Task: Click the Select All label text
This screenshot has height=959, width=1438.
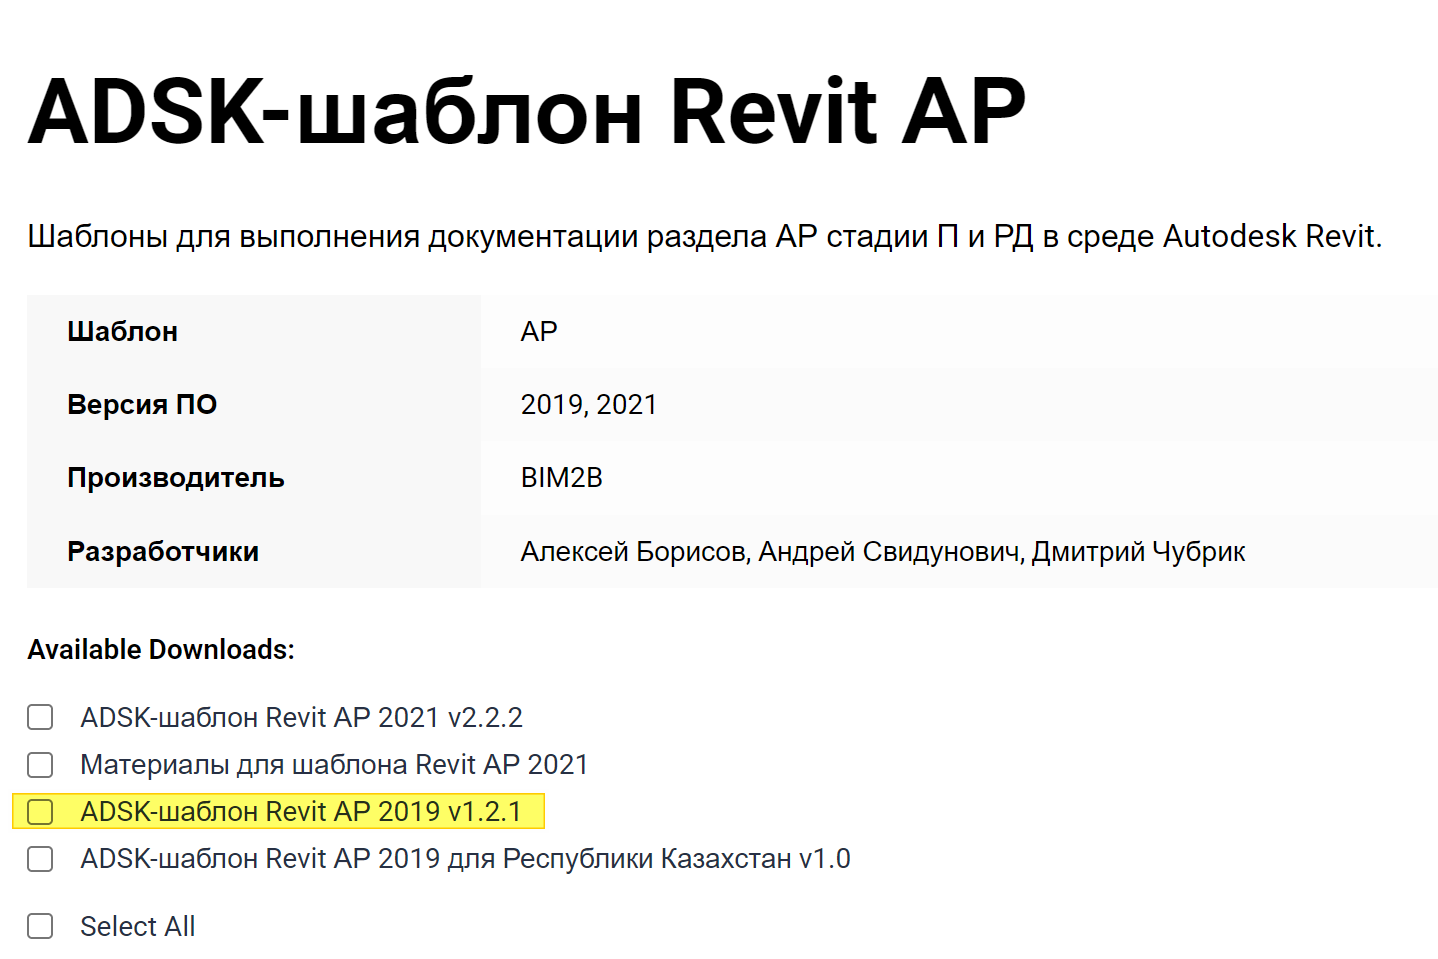Action: click(x=137, y=926)
